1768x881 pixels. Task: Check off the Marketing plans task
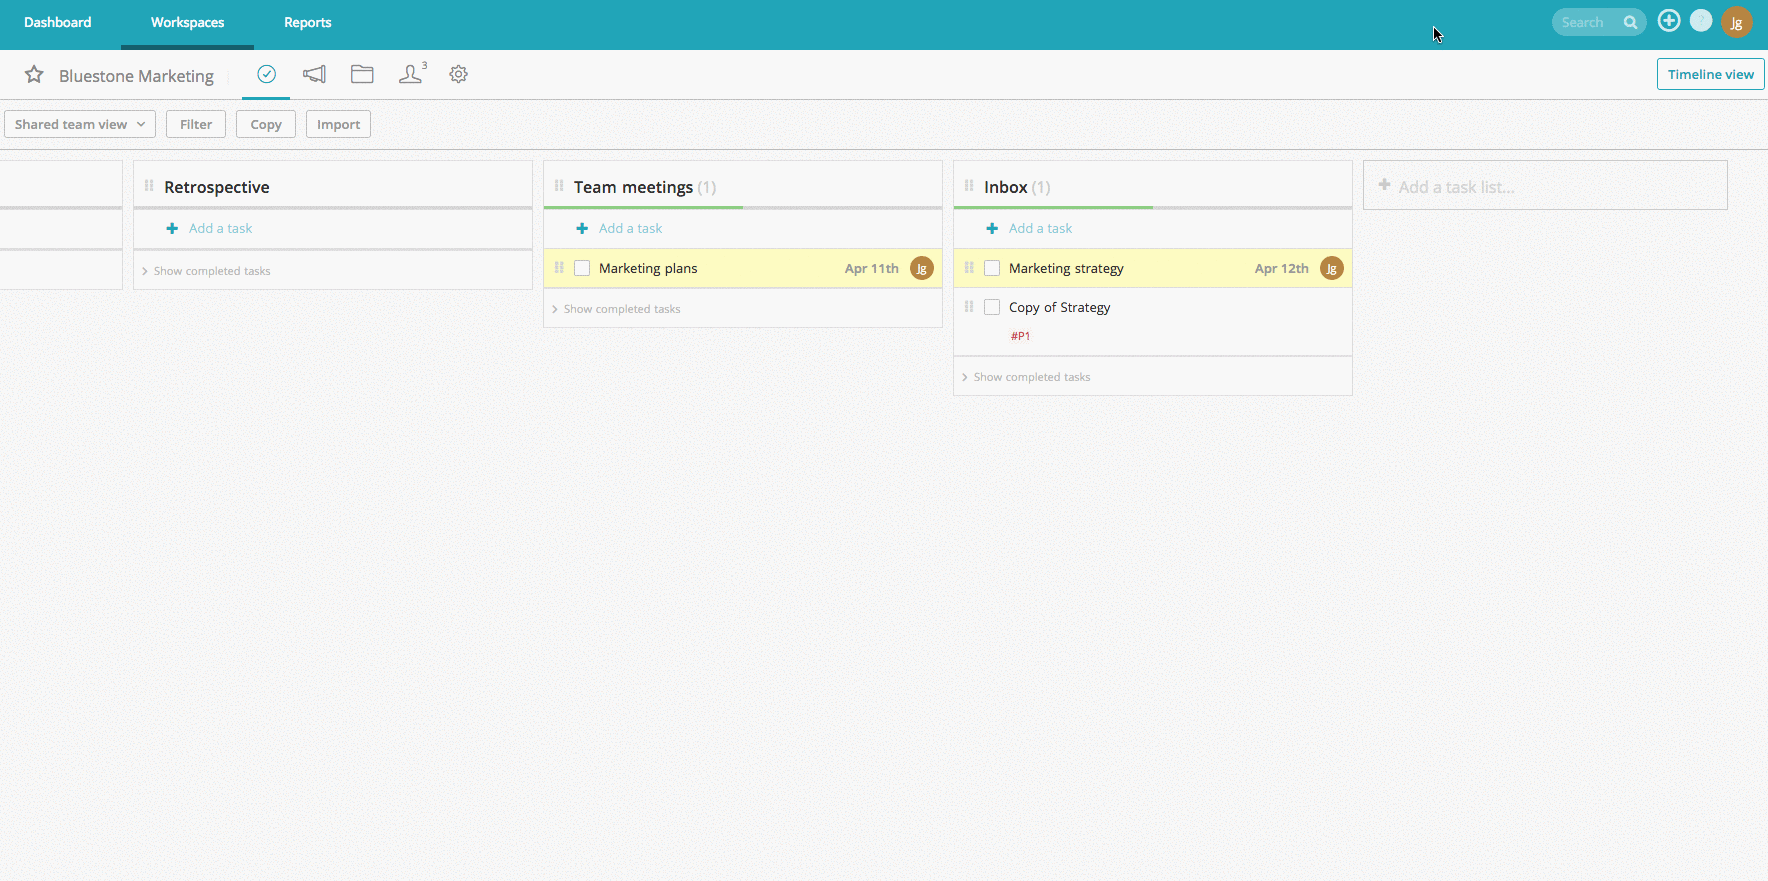(582, 268)
